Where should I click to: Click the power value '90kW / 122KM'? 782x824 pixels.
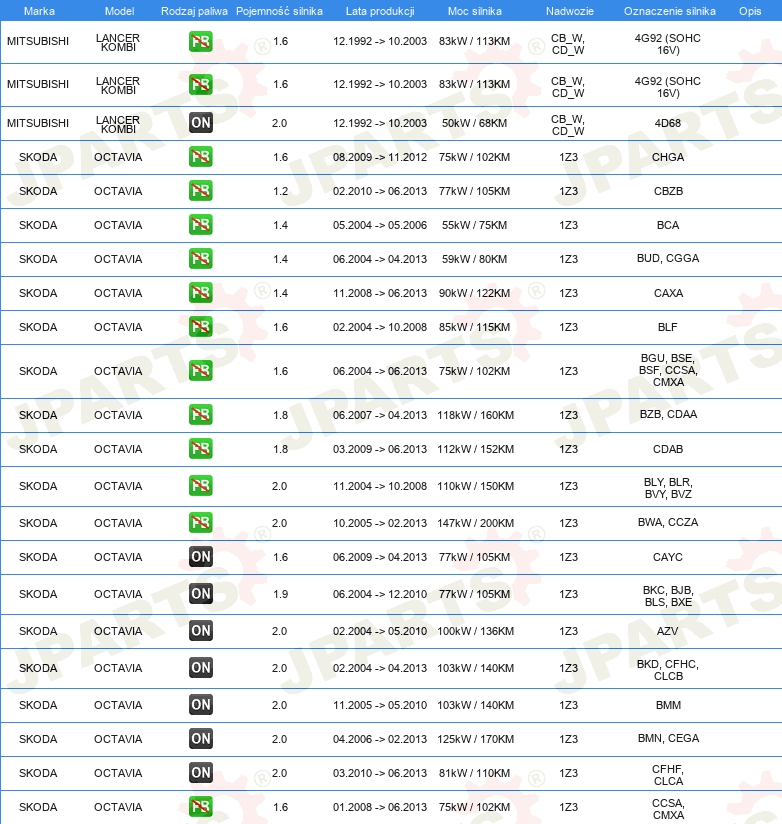[x=475, y=293]
